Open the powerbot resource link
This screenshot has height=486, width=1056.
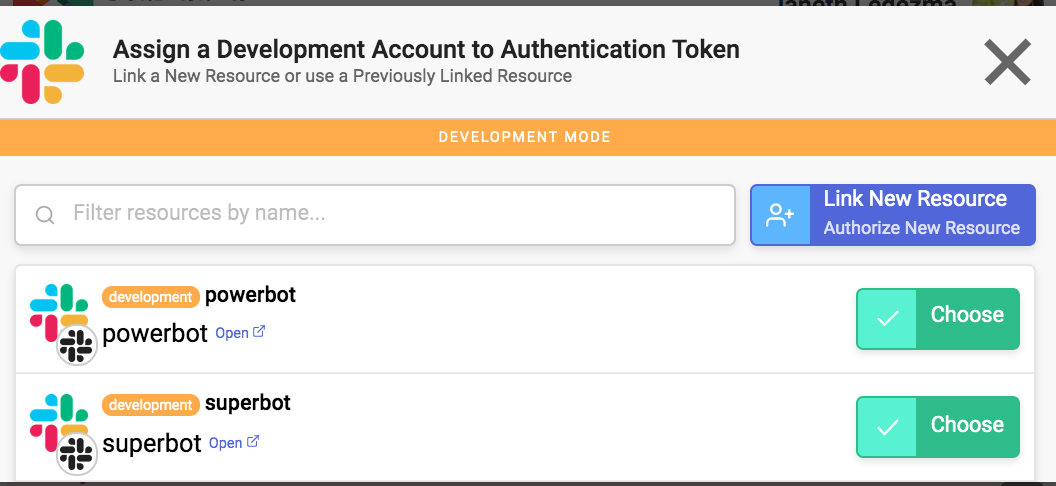coord(232,333)
